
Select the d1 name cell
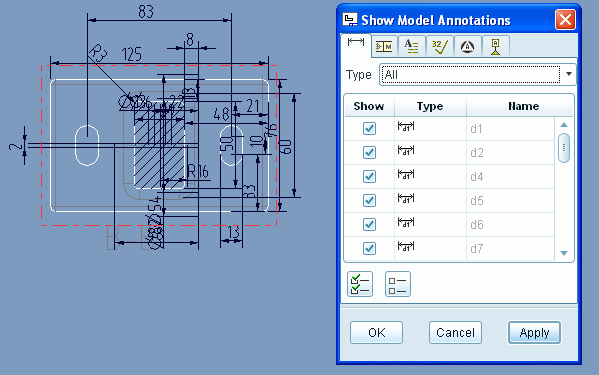(x=510, y=129)
